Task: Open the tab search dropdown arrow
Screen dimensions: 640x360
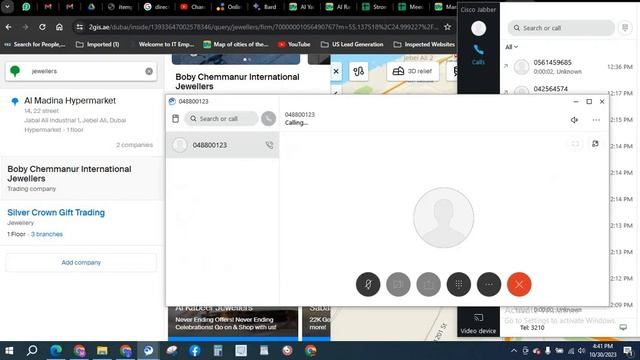Action: 7,7
